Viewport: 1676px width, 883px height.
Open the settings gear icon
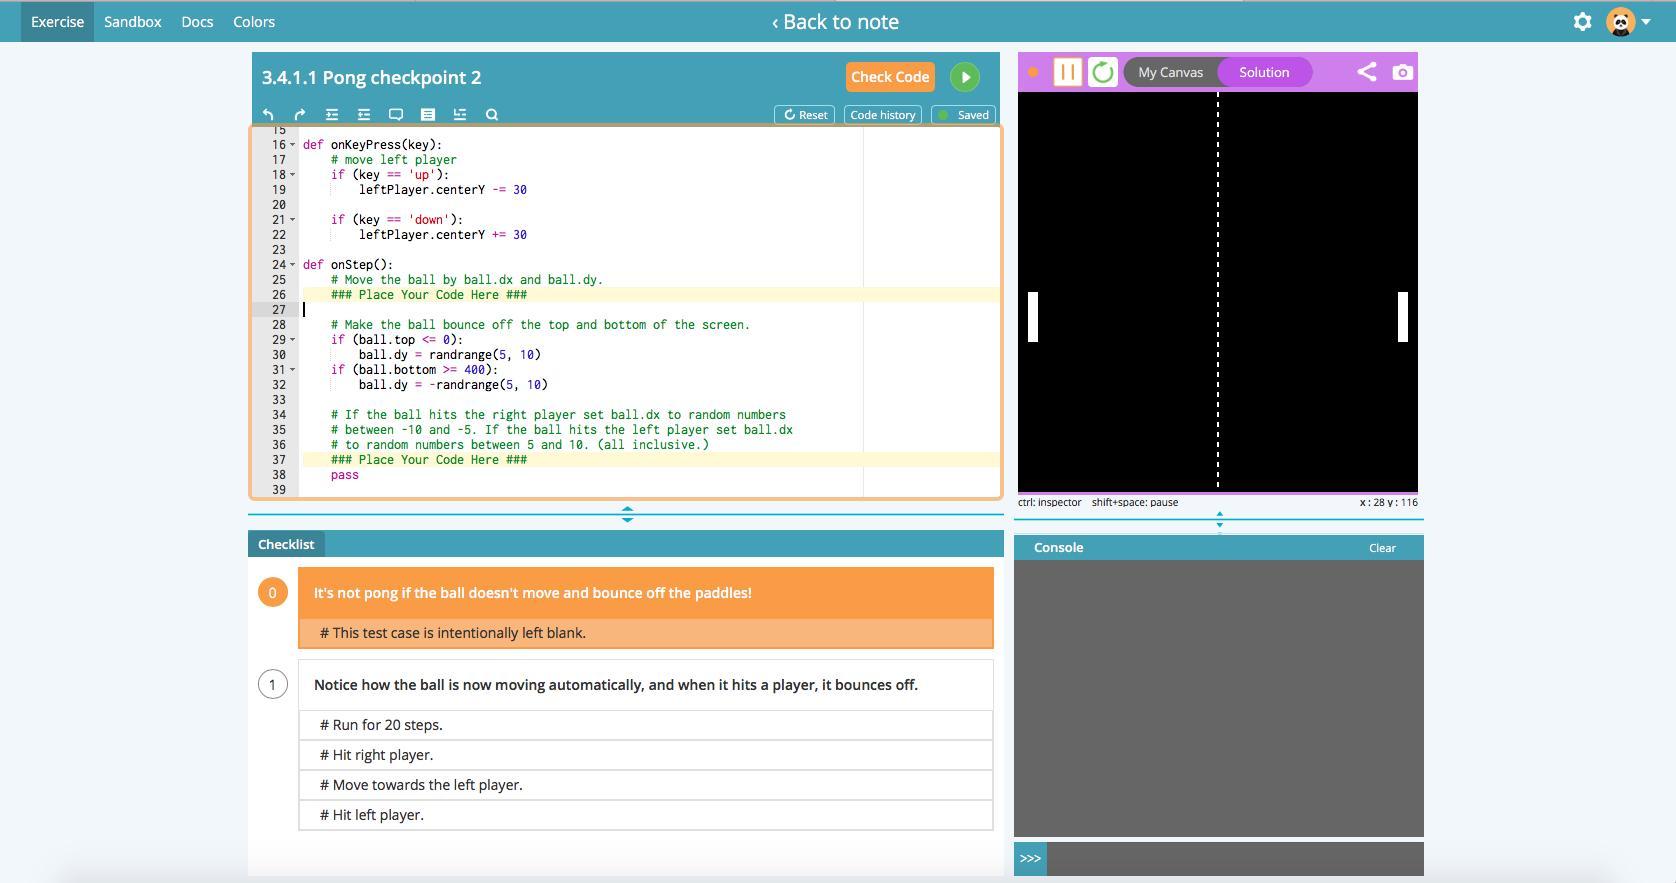pyautogui.click(x=1582, y=22)
